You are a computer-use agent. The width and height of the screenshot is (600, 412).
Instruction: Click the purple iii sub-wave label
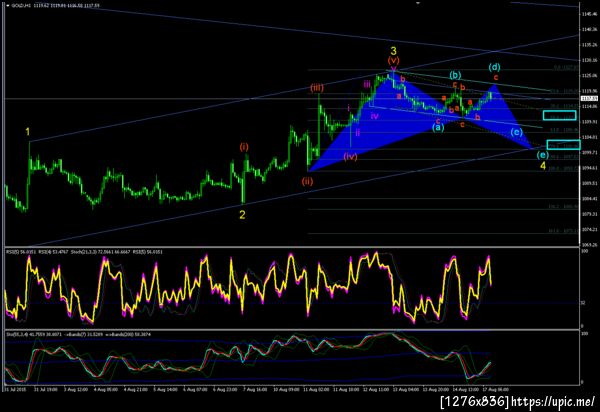pyautogui.click(x=367, y=85)
